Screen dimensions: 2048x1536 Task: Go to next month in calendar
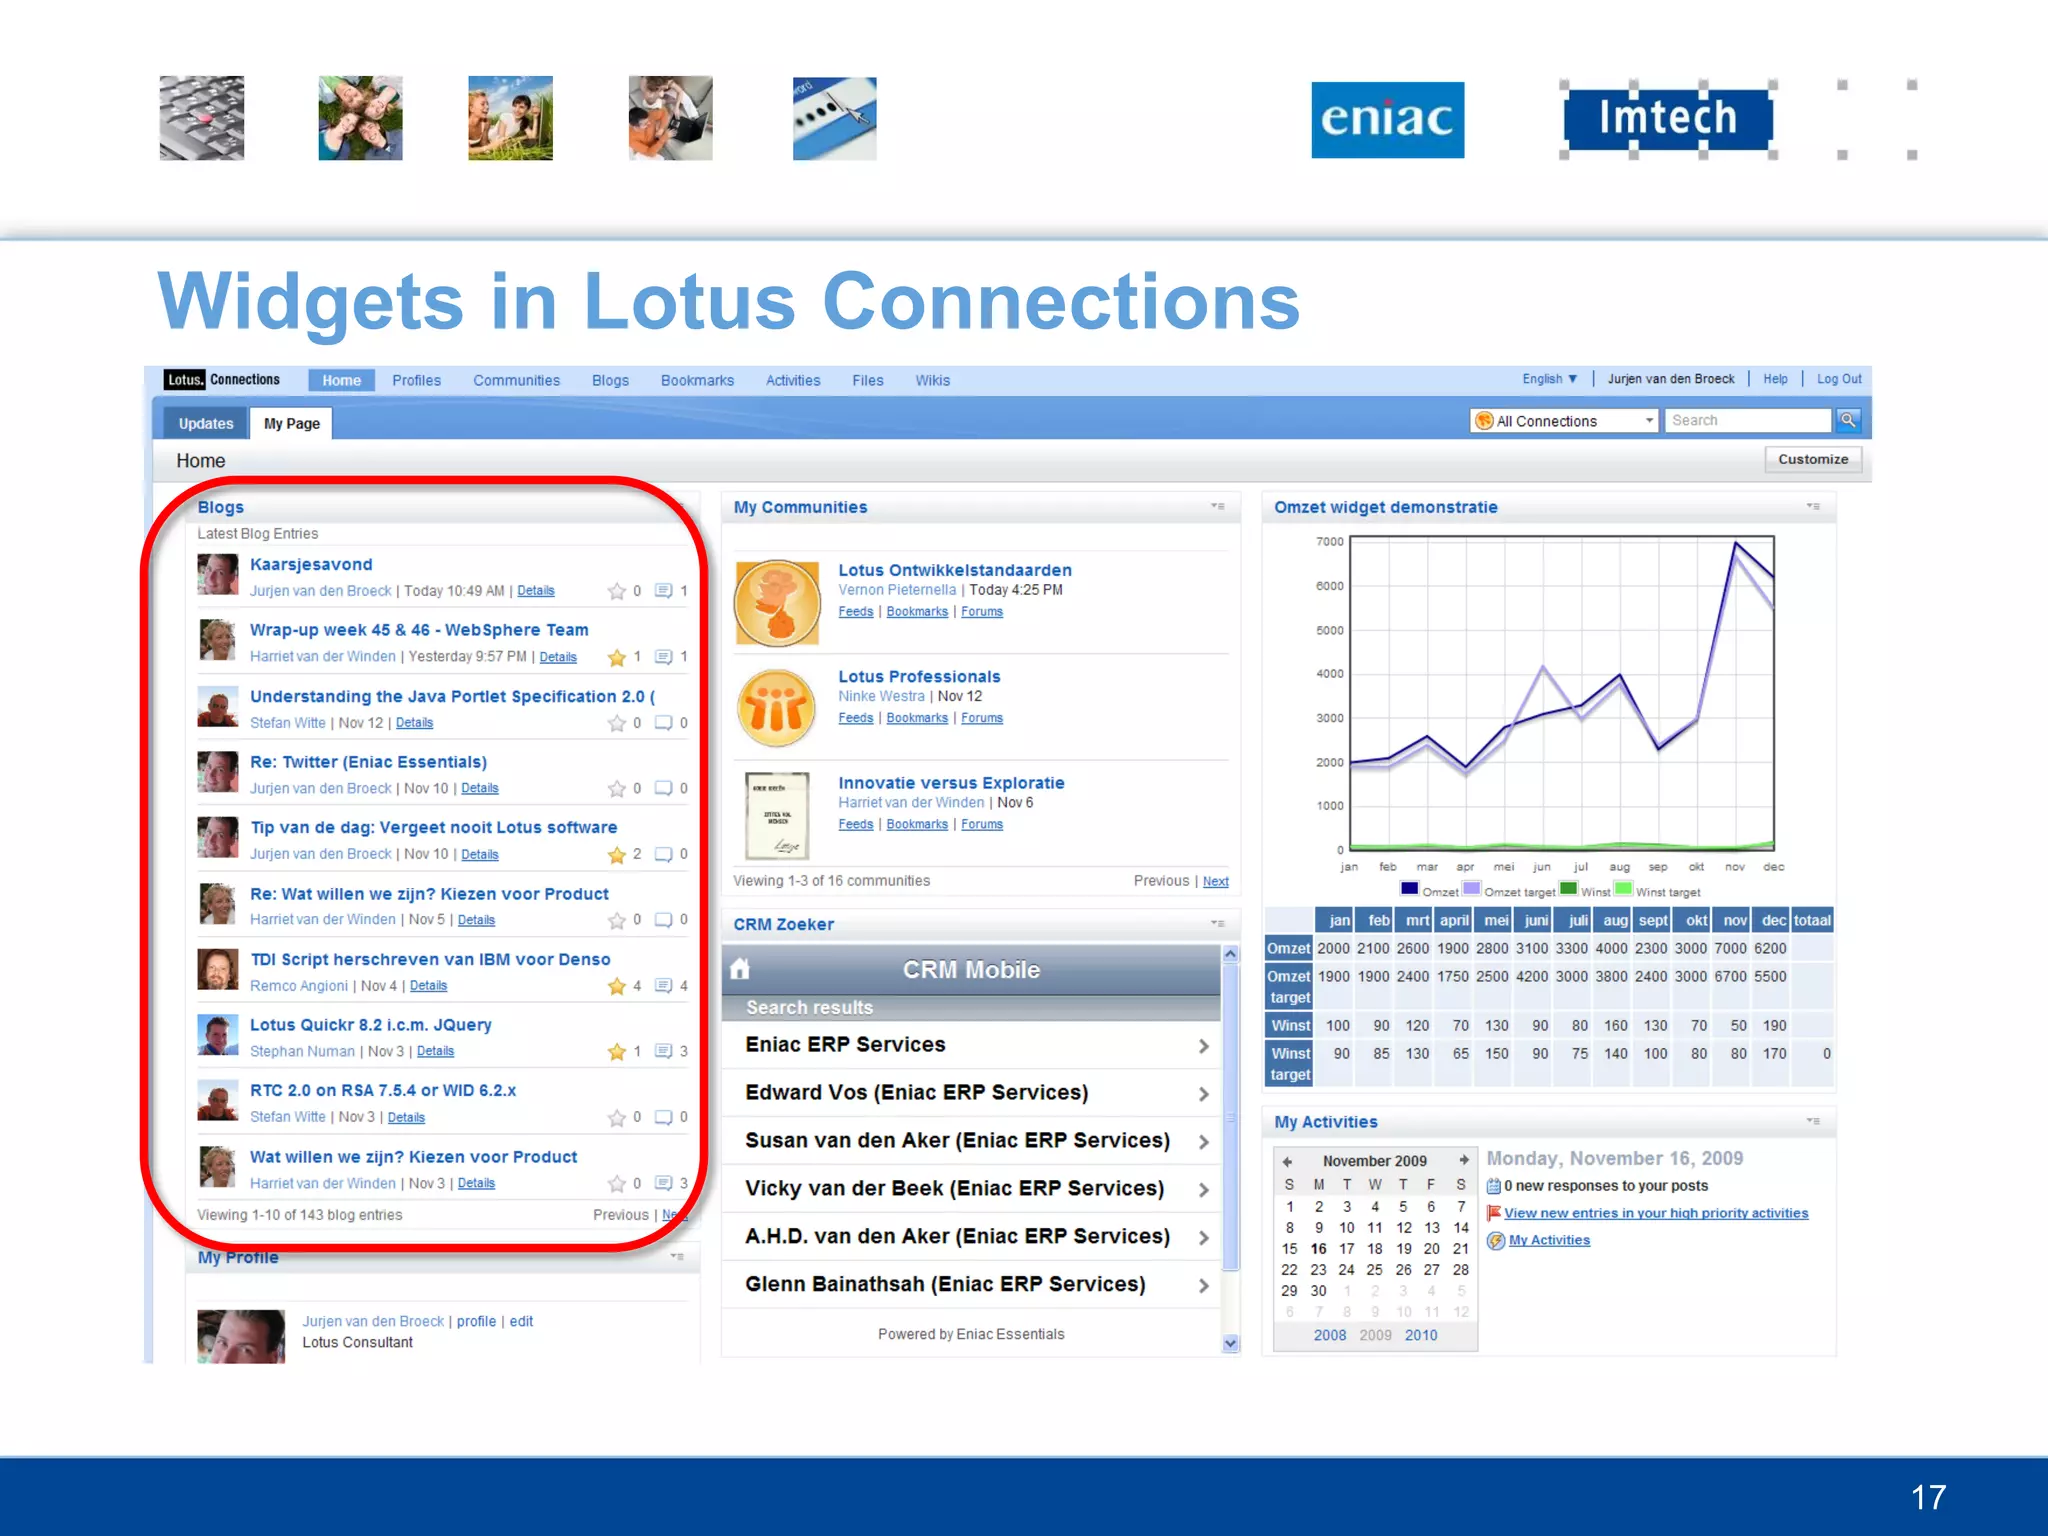[1464, 1160]
